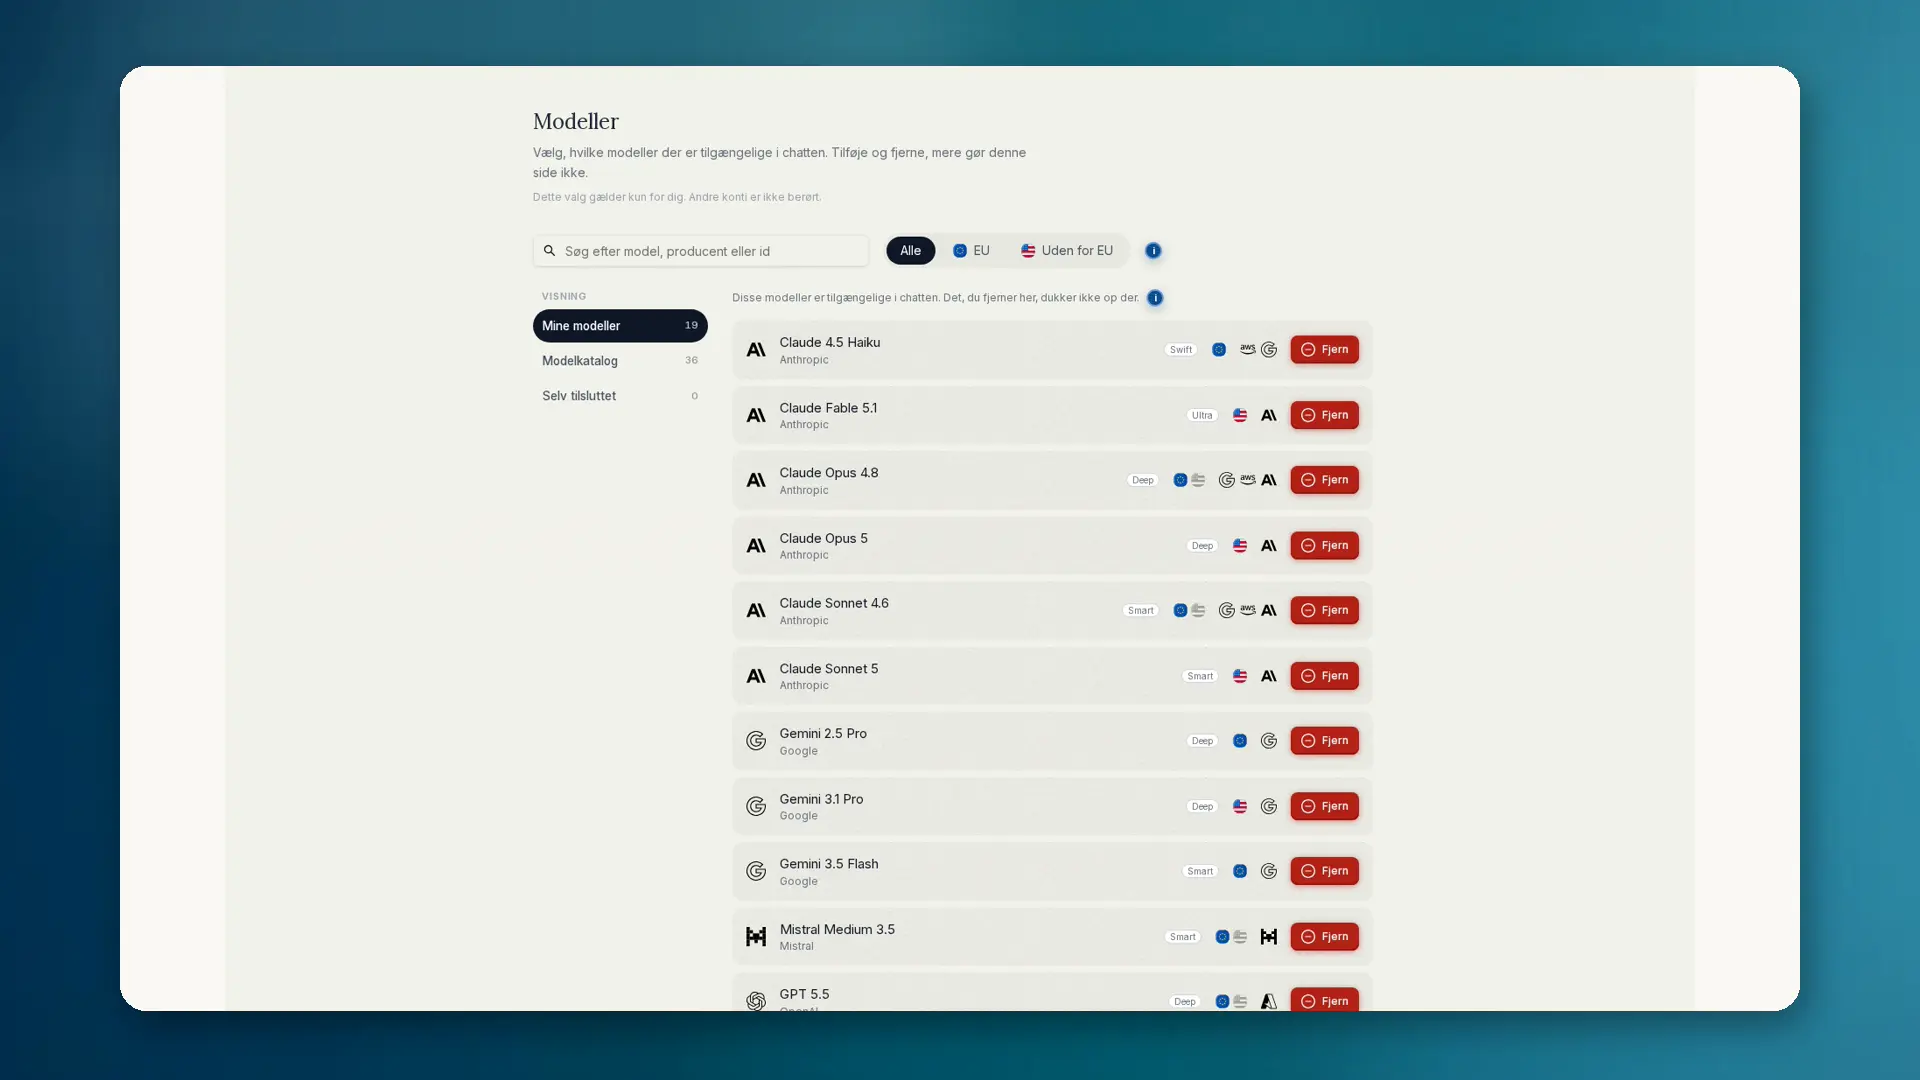Click the AWS provider icon in the Claude 4.5 Haiku row
Image resolution: width=1920 pixels, height=1080 pixels.
coord(1248,350)
